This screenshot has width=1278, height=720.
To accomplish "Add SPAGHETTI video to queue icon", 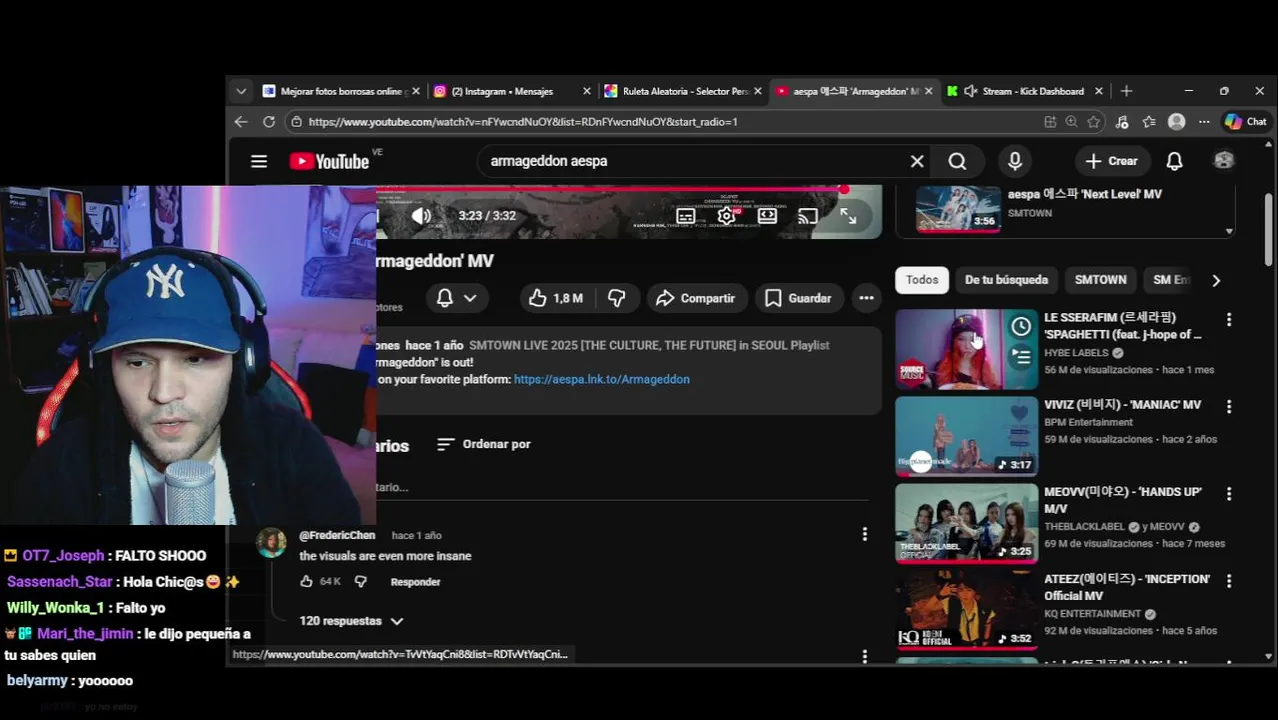I will click(x=1021, y=355).
